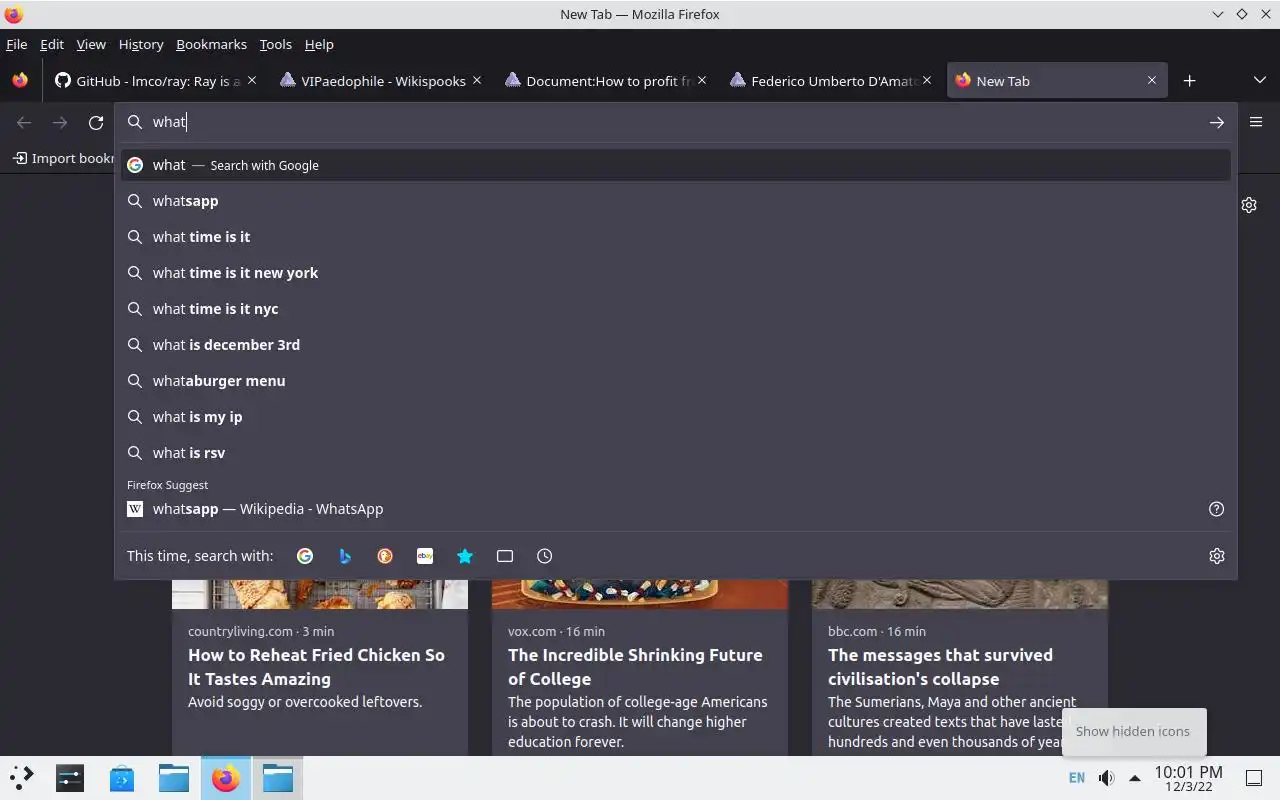
Task: Click inside the address bar text field
Action: (676, 122)
